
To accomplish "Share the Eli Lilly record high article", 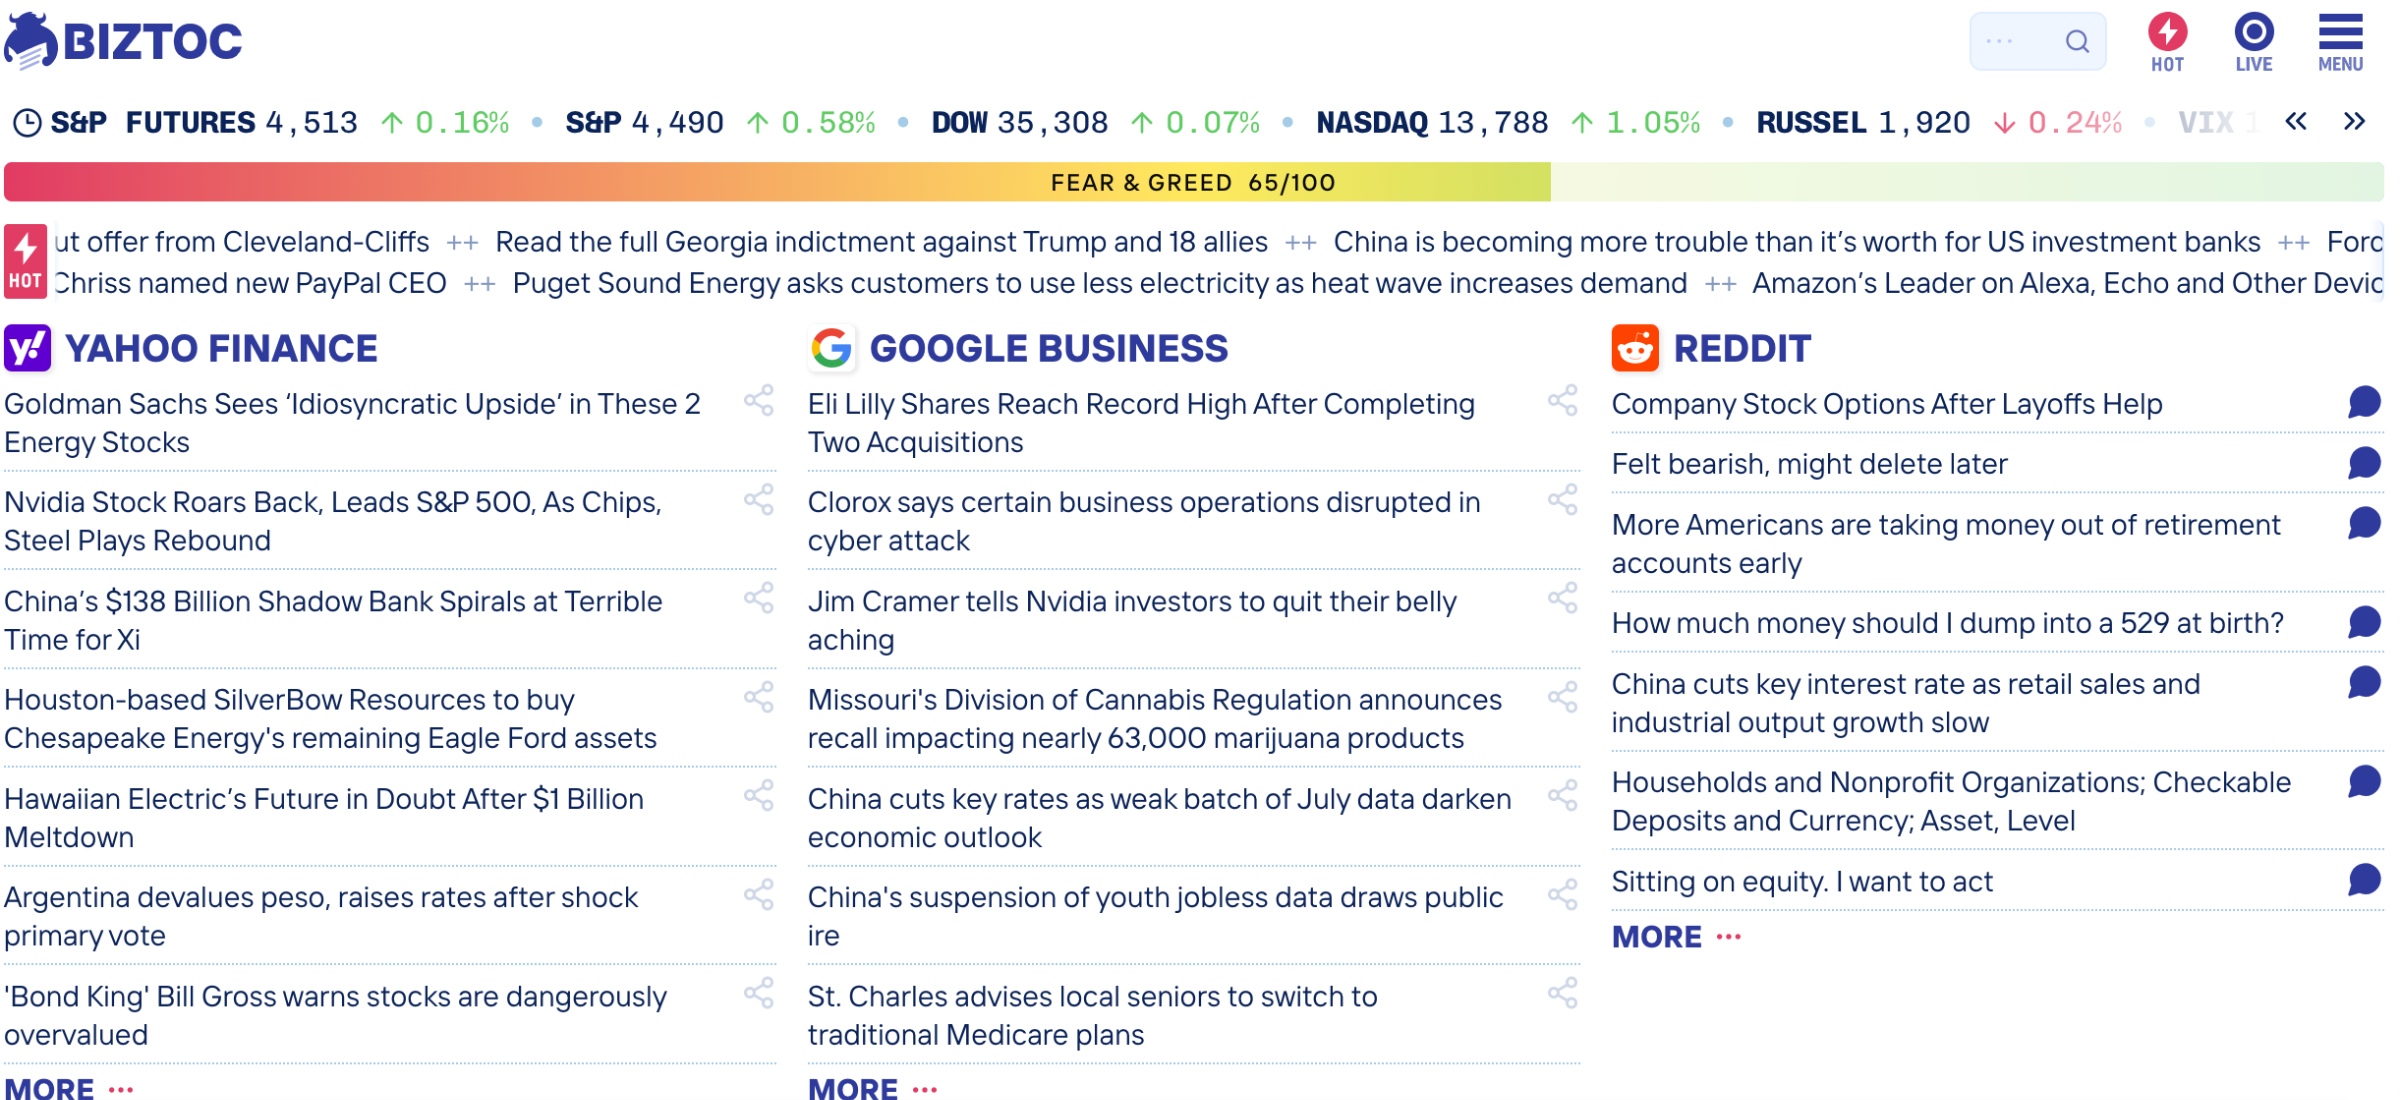I will pyautogui.click(x=1563, y=401).
